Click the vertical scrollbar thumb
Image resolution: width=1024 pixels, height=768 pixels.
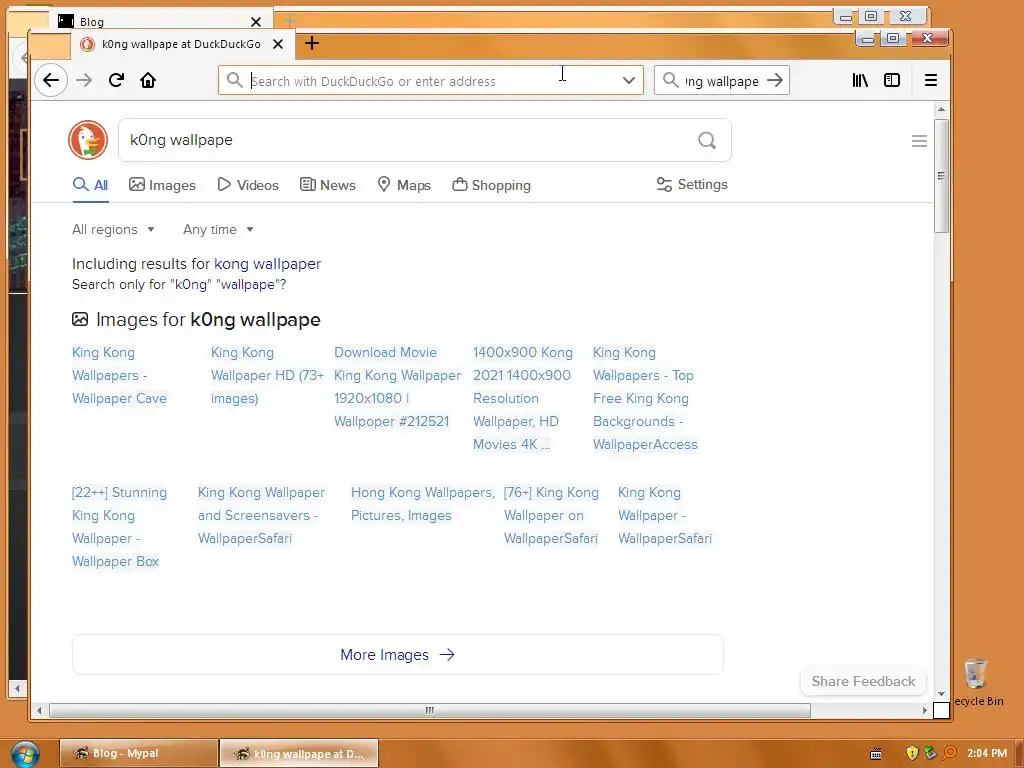coord(941,175)
